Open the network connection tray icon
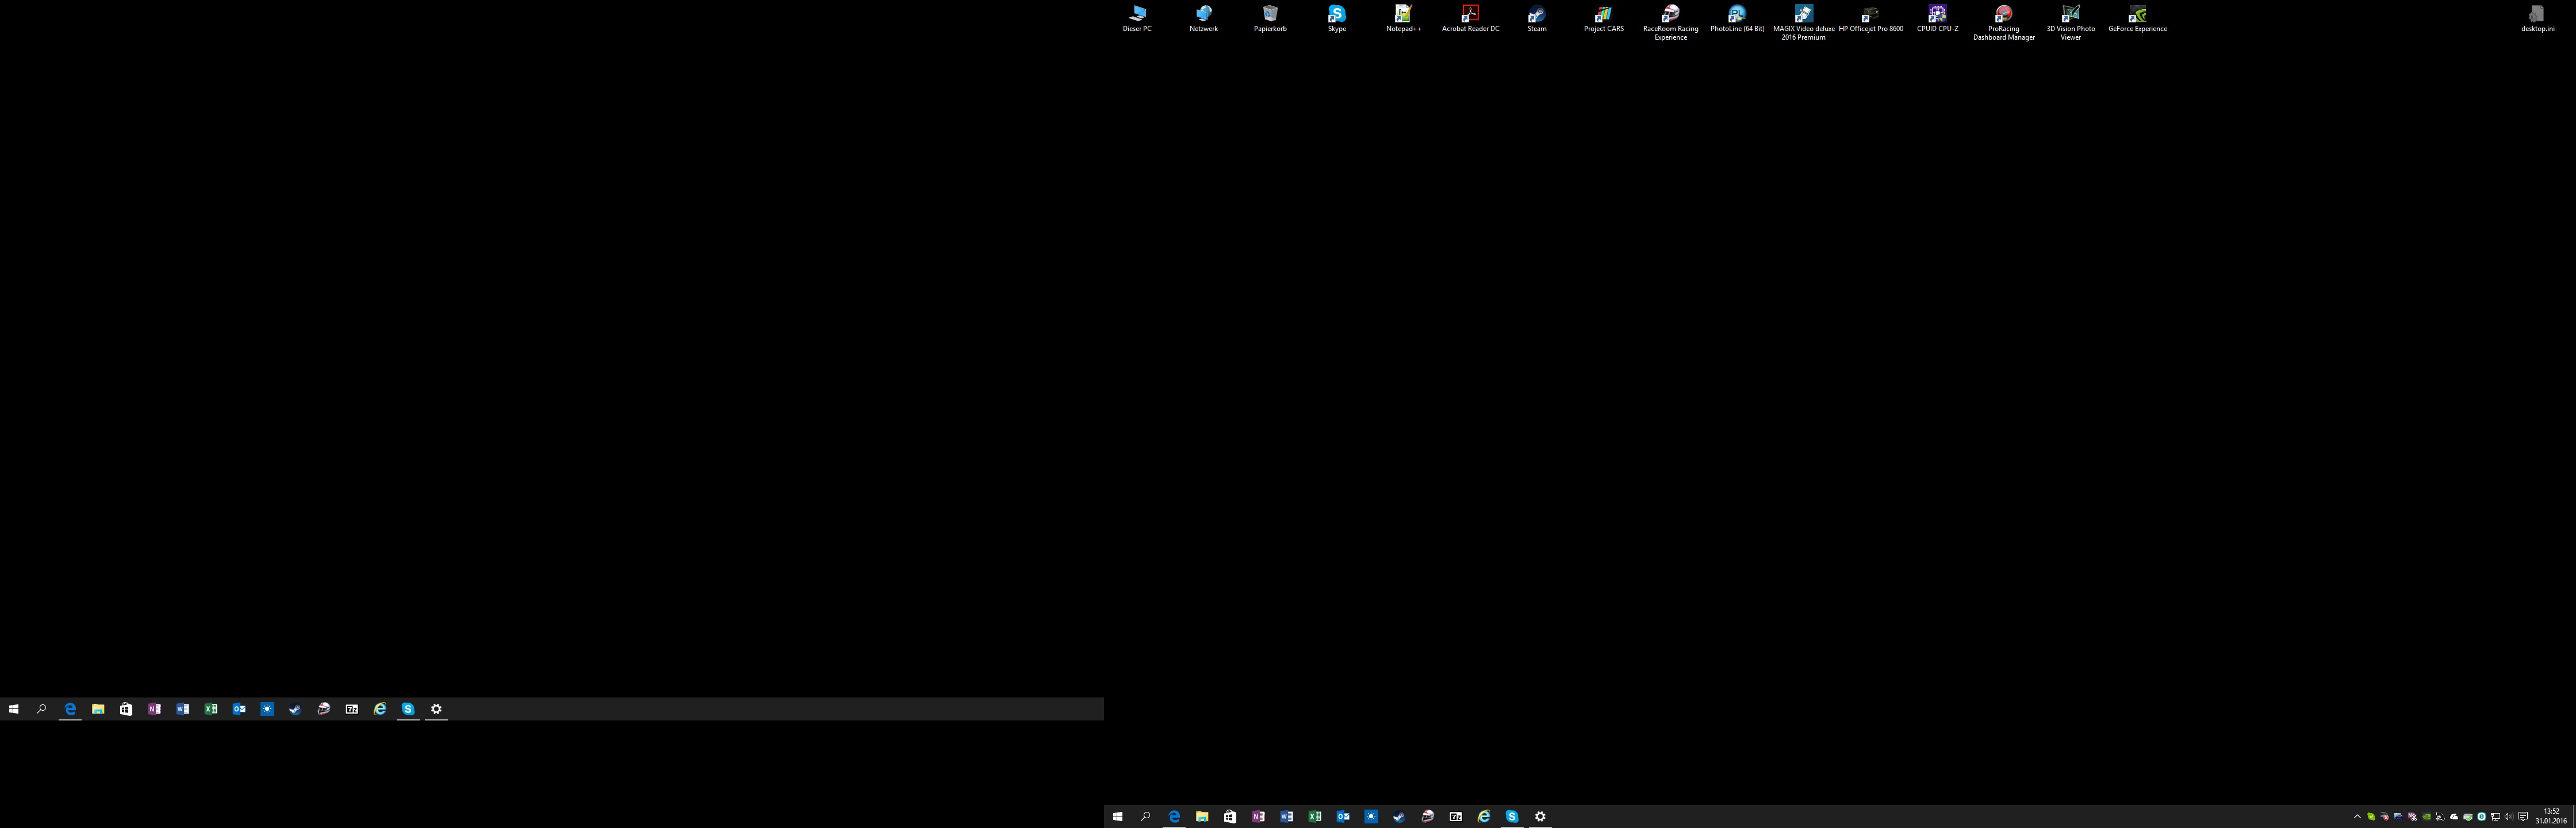Viewport: 2576px width, 828px height. (2495, 817)
